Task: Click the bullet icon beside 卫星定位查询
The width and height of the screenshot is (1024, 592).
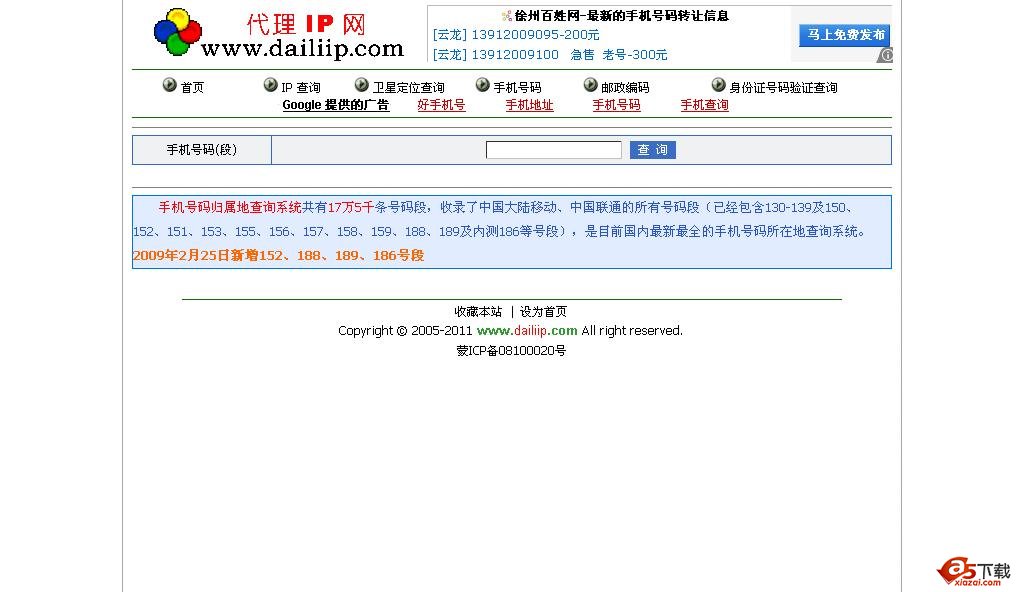Action: tap(362, 85)
